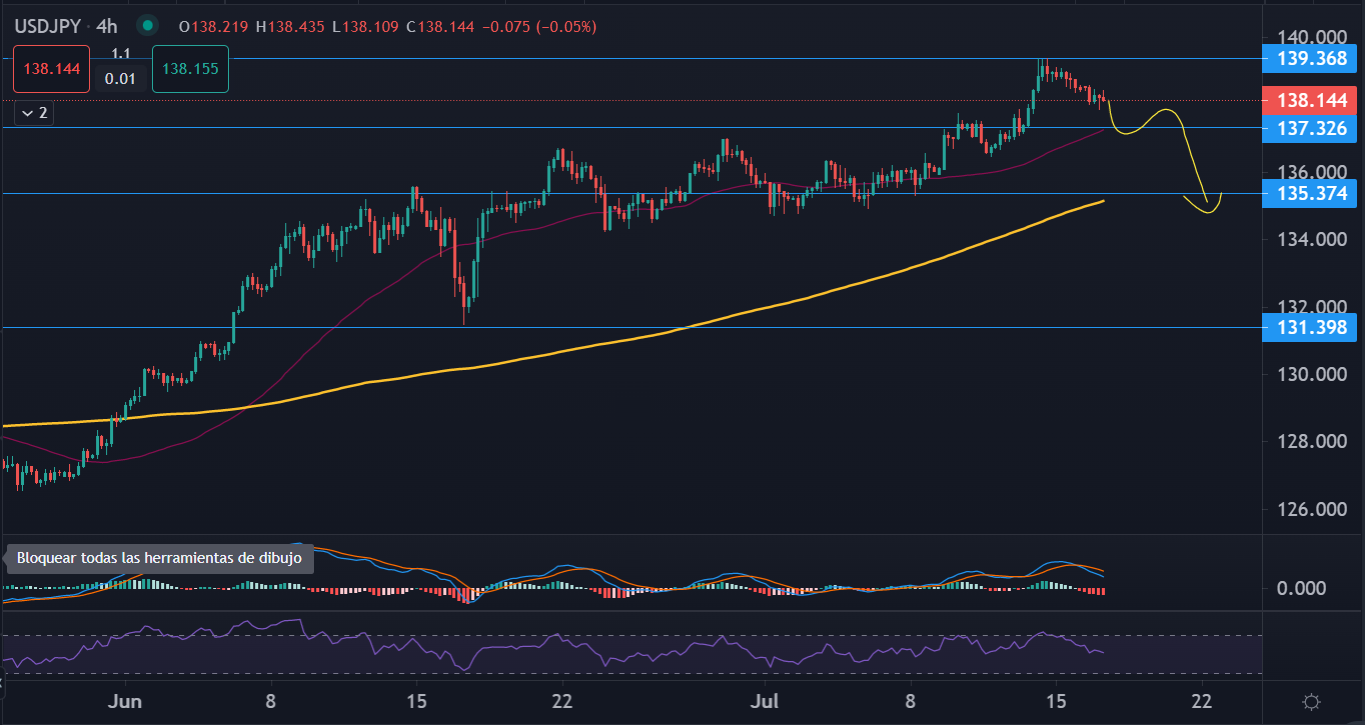Click the spread value 0.01
The width and height of the screenshot is (1365, 725).
119,77
